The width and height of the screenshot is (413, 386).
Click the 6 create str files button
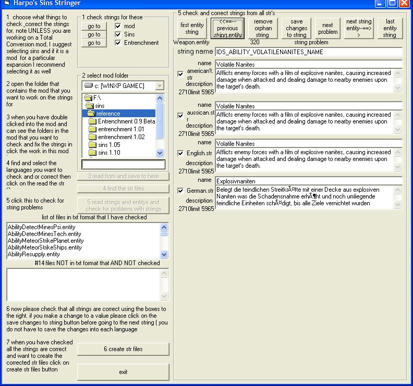pos(123,349)
